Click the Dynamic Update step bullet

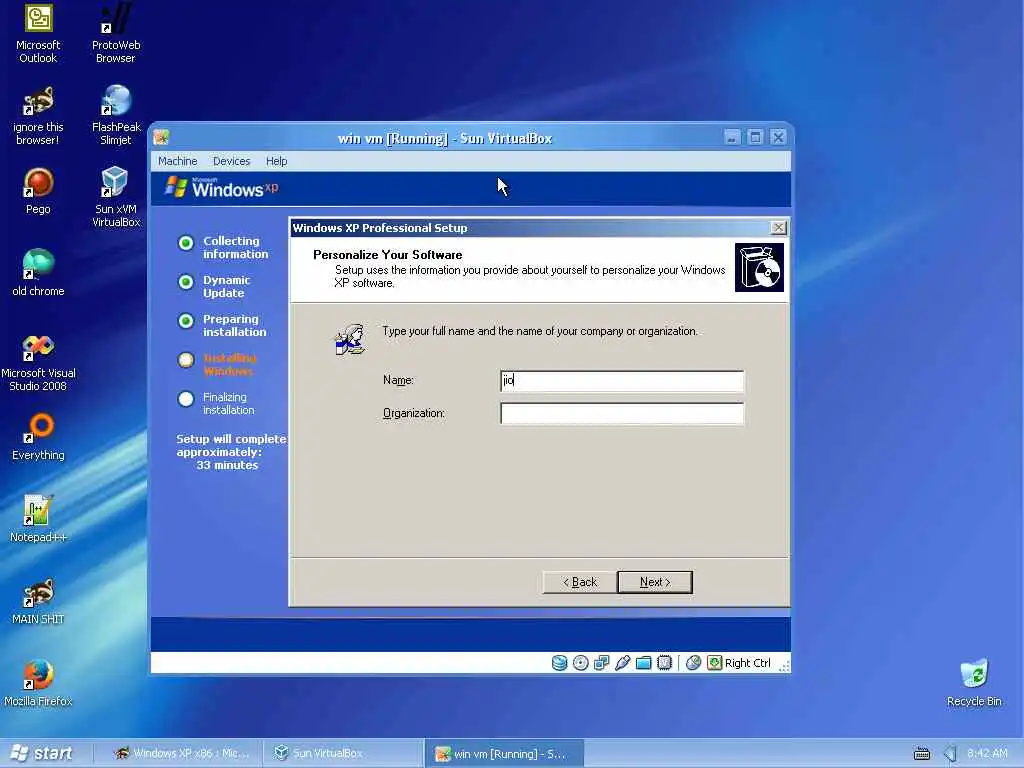point(186,282)
